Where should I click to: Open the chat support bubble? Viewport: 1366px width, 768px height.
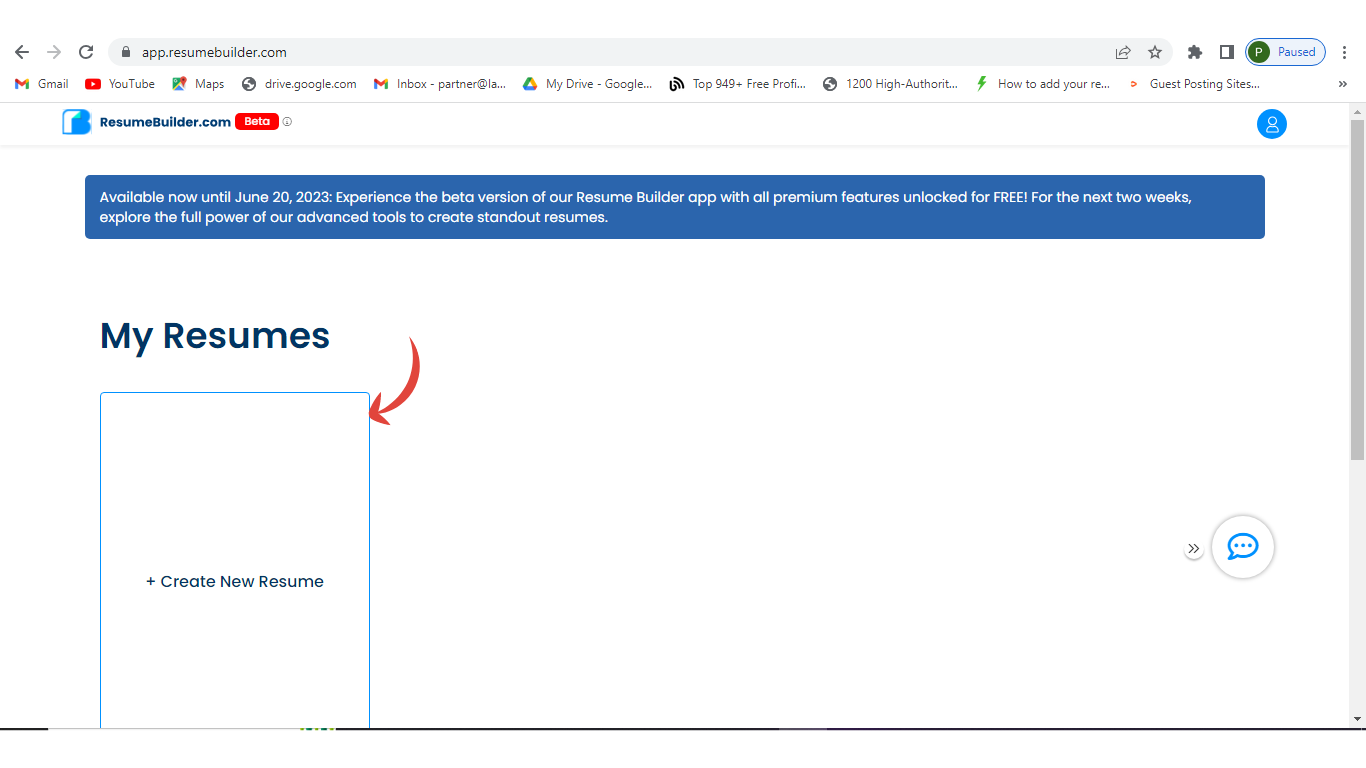click(1242, 547)
